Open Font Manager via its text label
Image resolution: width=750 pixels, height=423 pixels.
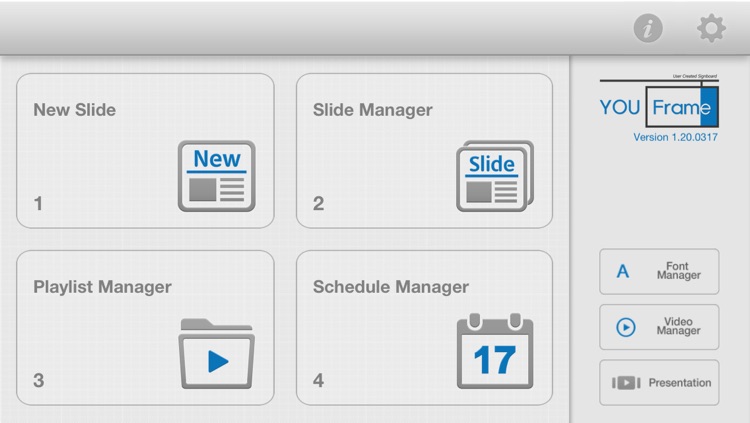(x=679, y=271)
